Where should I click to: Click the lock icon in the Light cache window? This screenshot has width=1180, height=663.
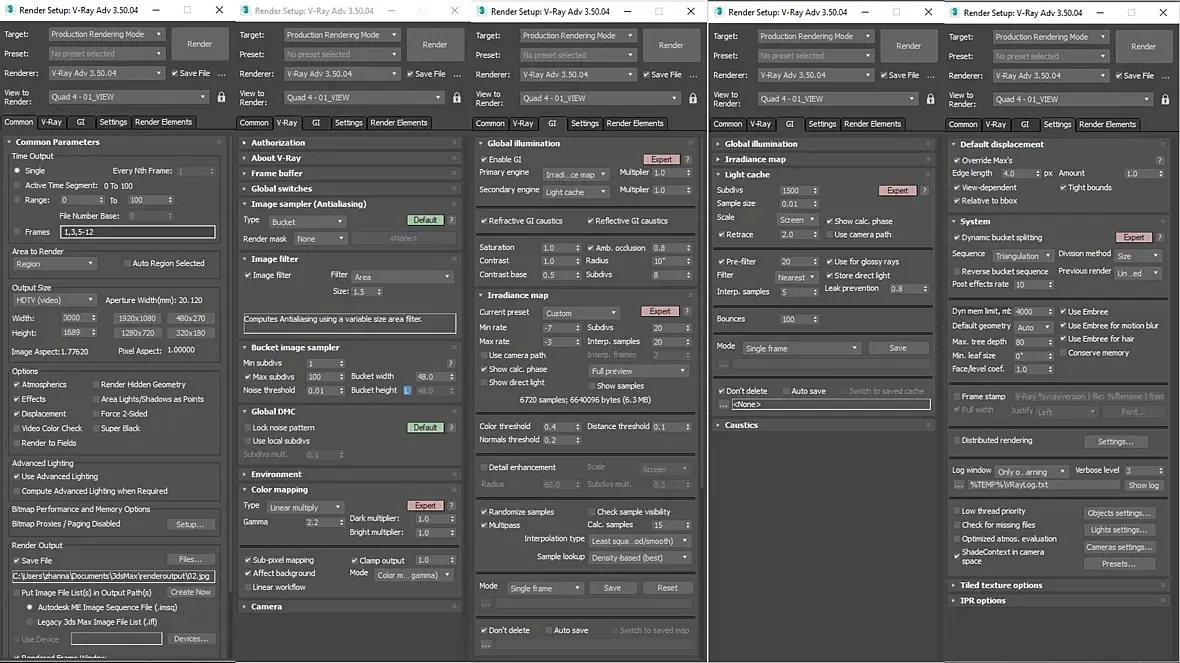[x=930, y=99]
